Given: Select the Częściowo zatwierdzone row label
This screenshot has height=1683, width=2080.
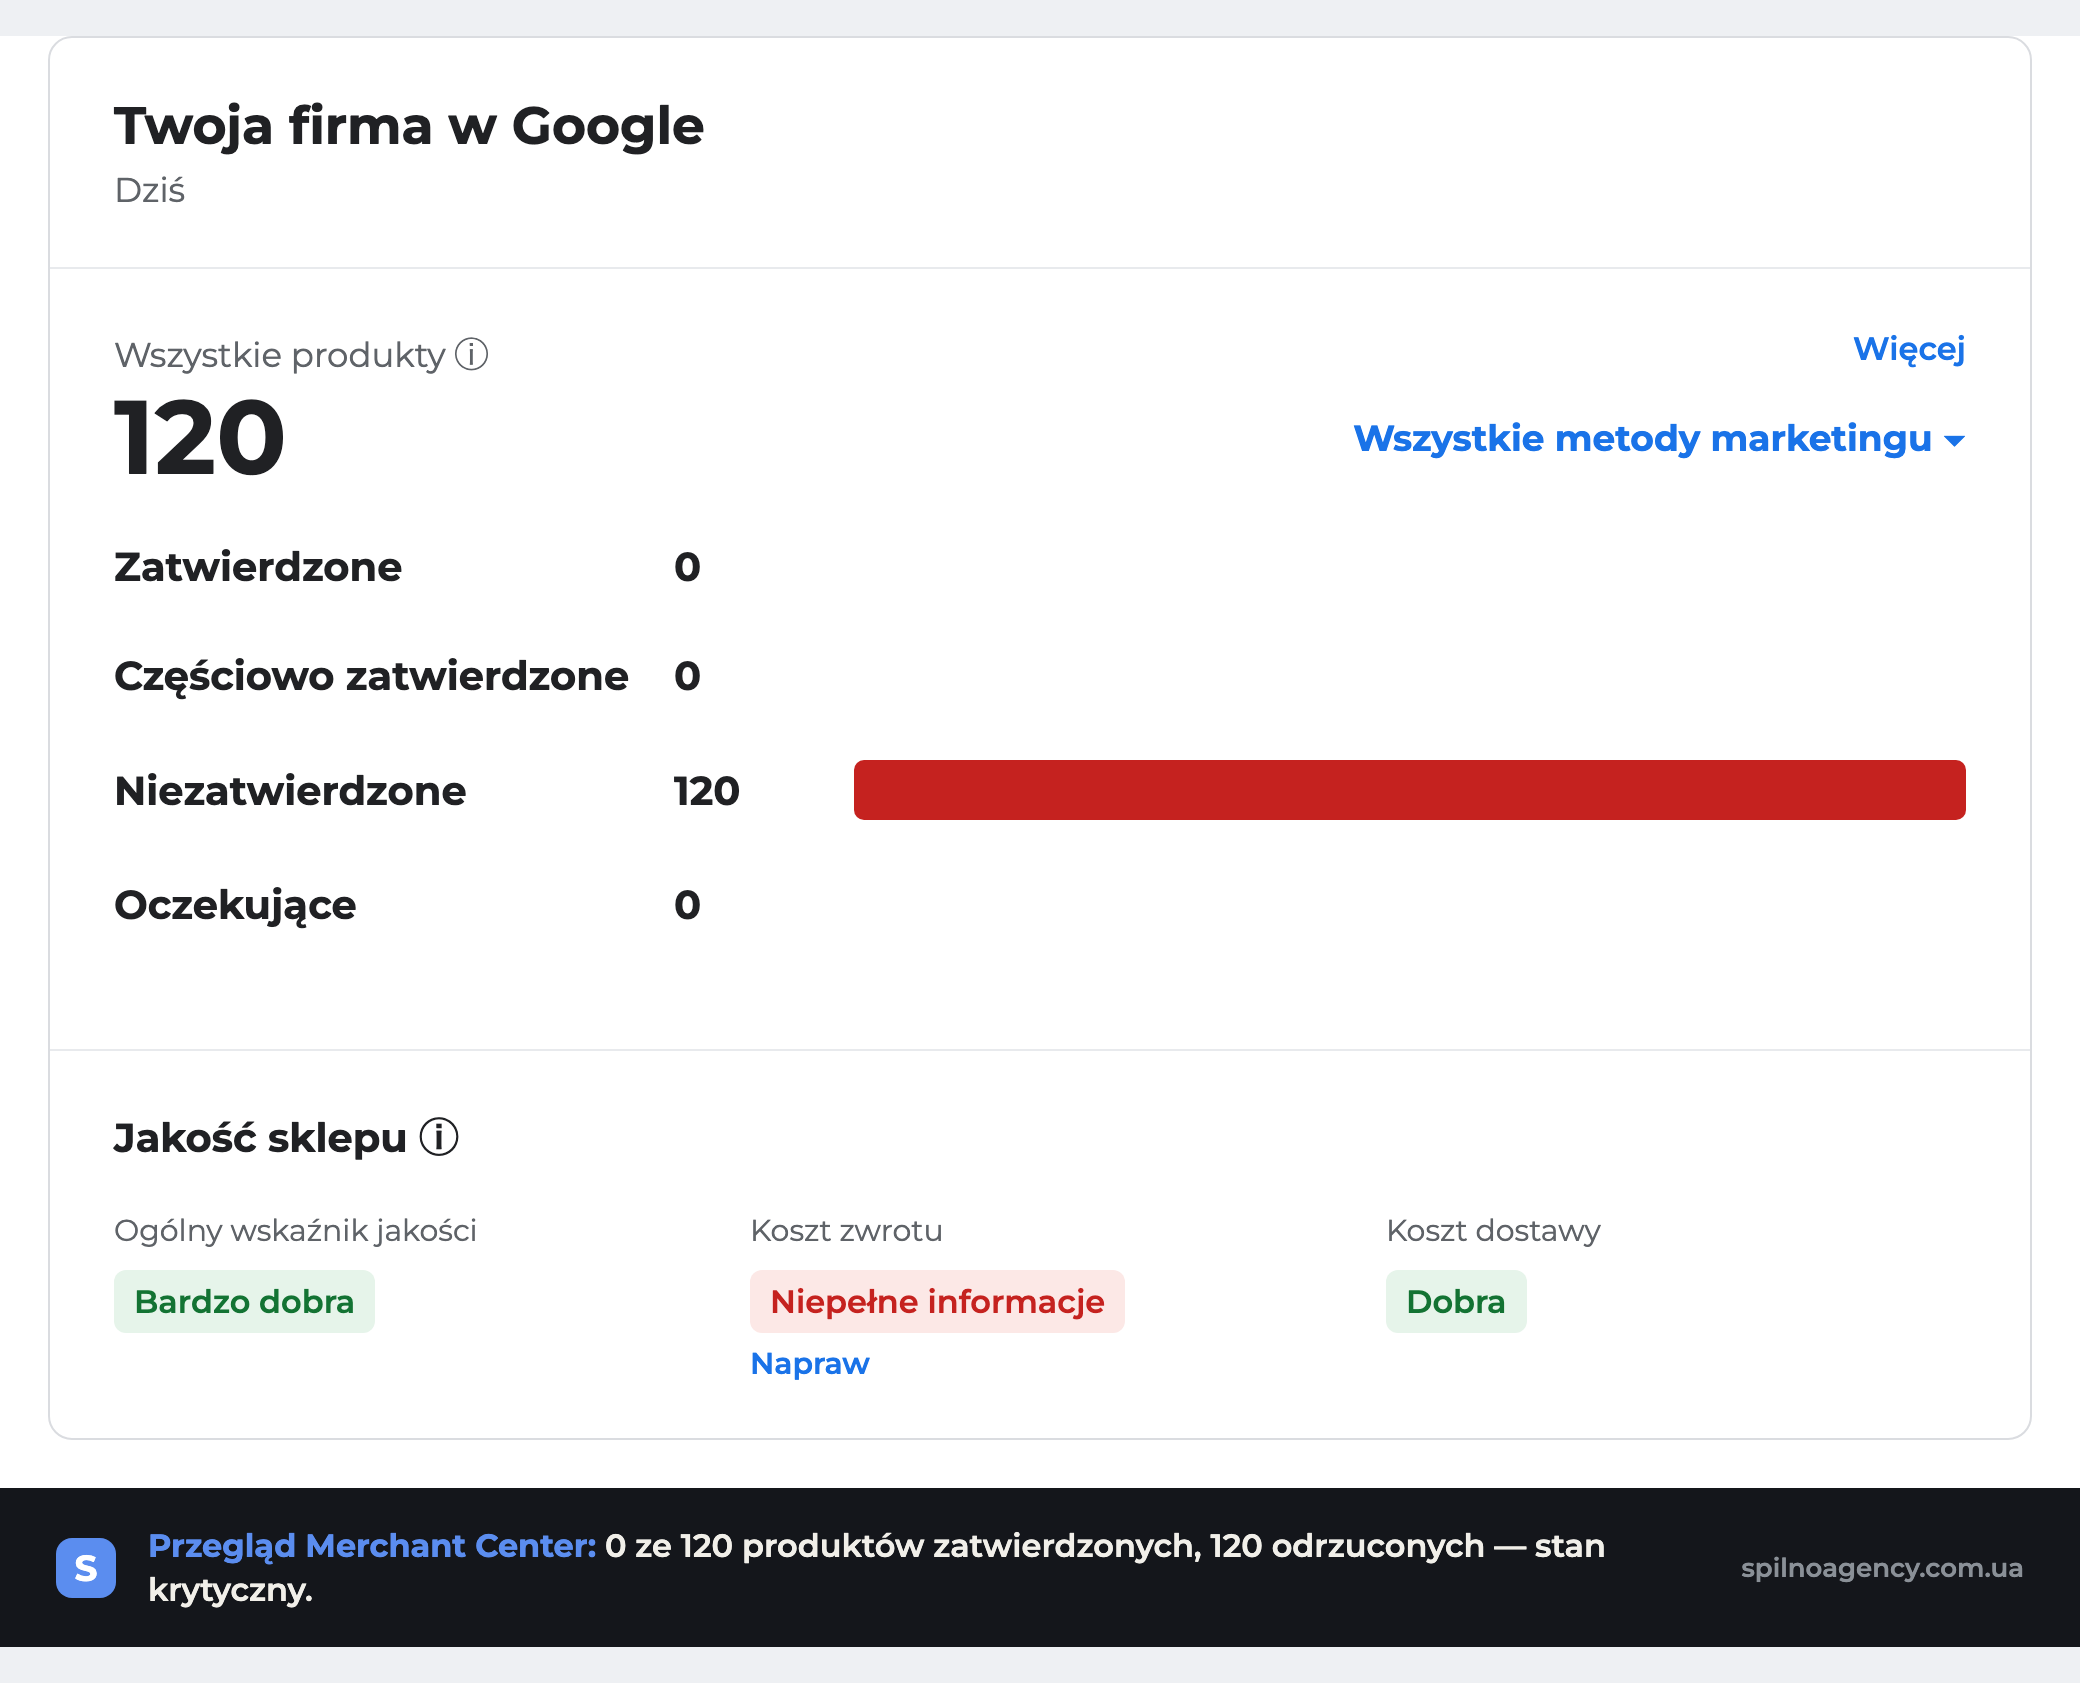Looking at the screenshot, I should pos(371,677).
